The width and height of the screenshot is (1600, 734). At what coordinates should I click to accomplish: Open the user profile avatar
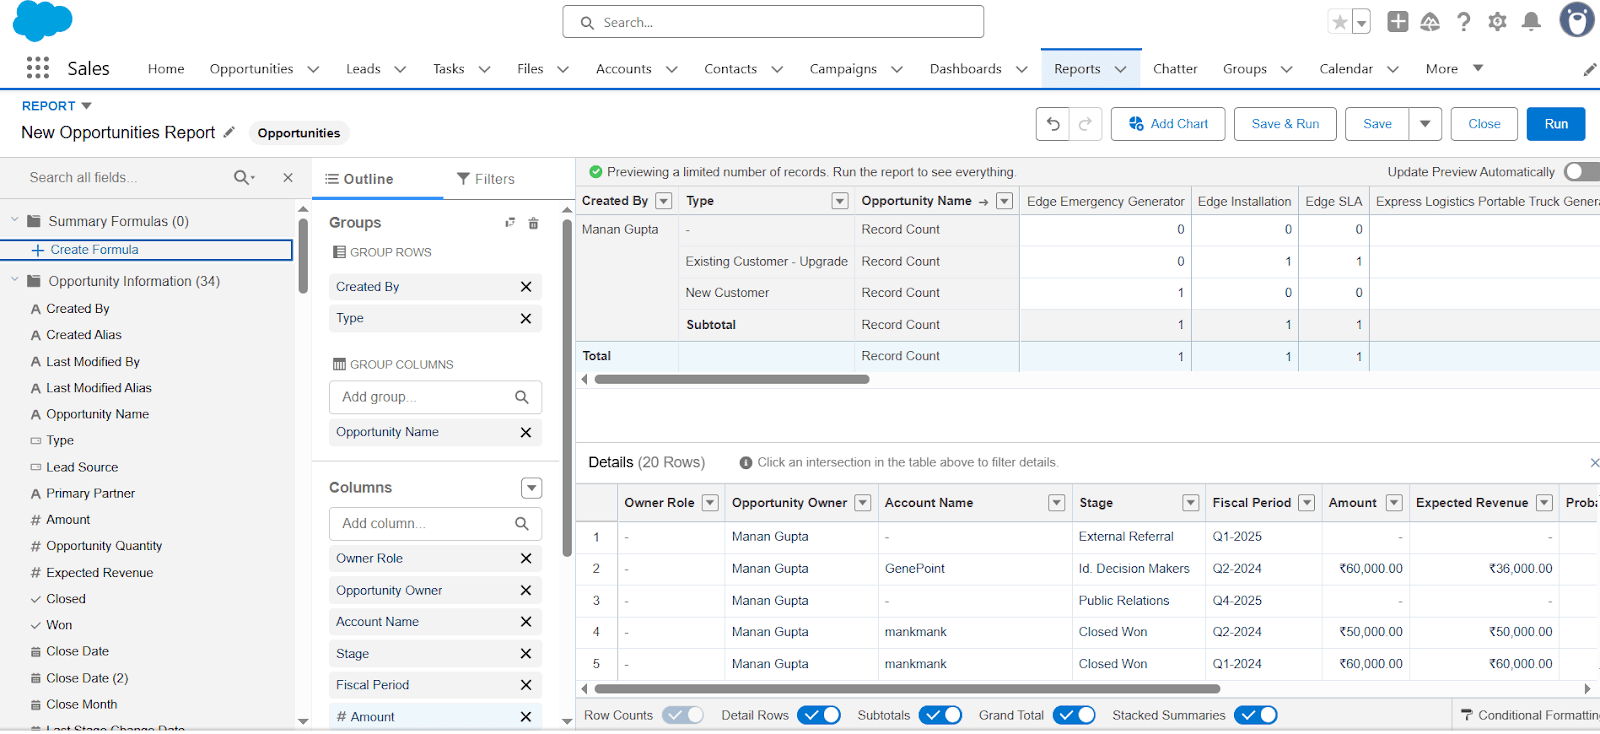pyautogui.click(x=1577, y=20)
